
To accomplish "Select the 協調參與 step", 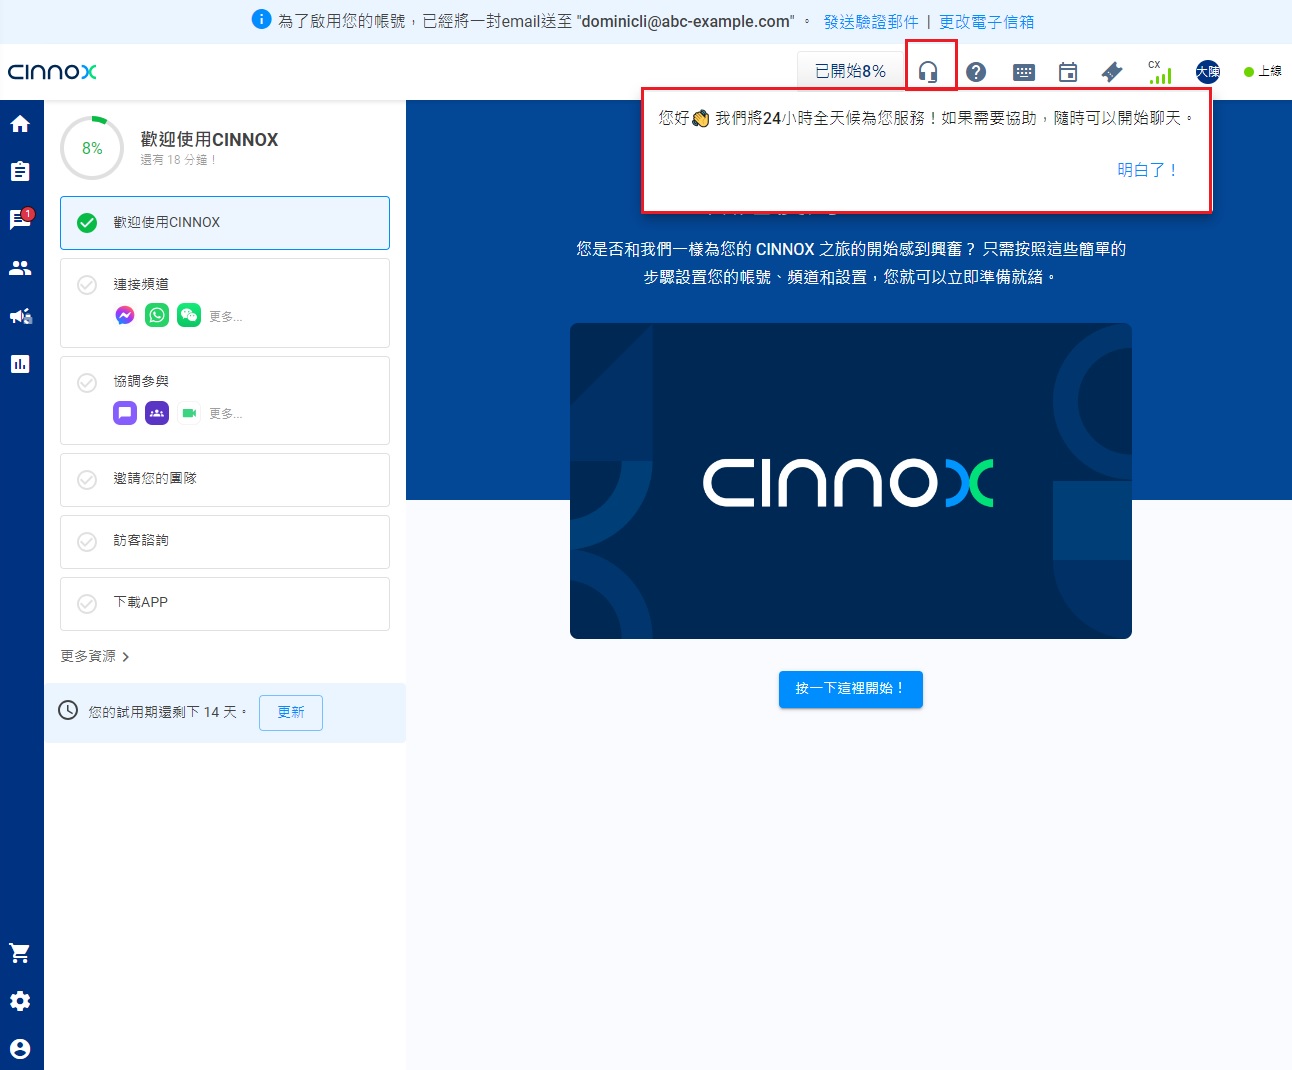I will click(225, 400).
